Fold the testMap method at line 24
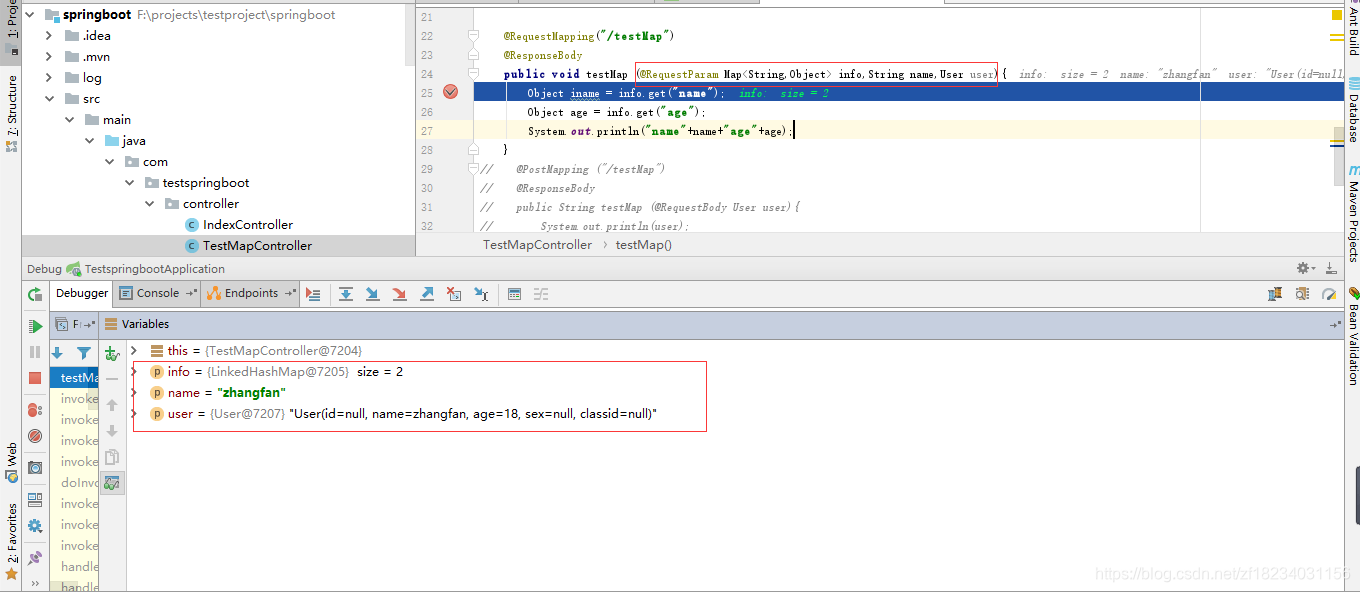This screenshot has height=592, width=1360. coord(474,74)
